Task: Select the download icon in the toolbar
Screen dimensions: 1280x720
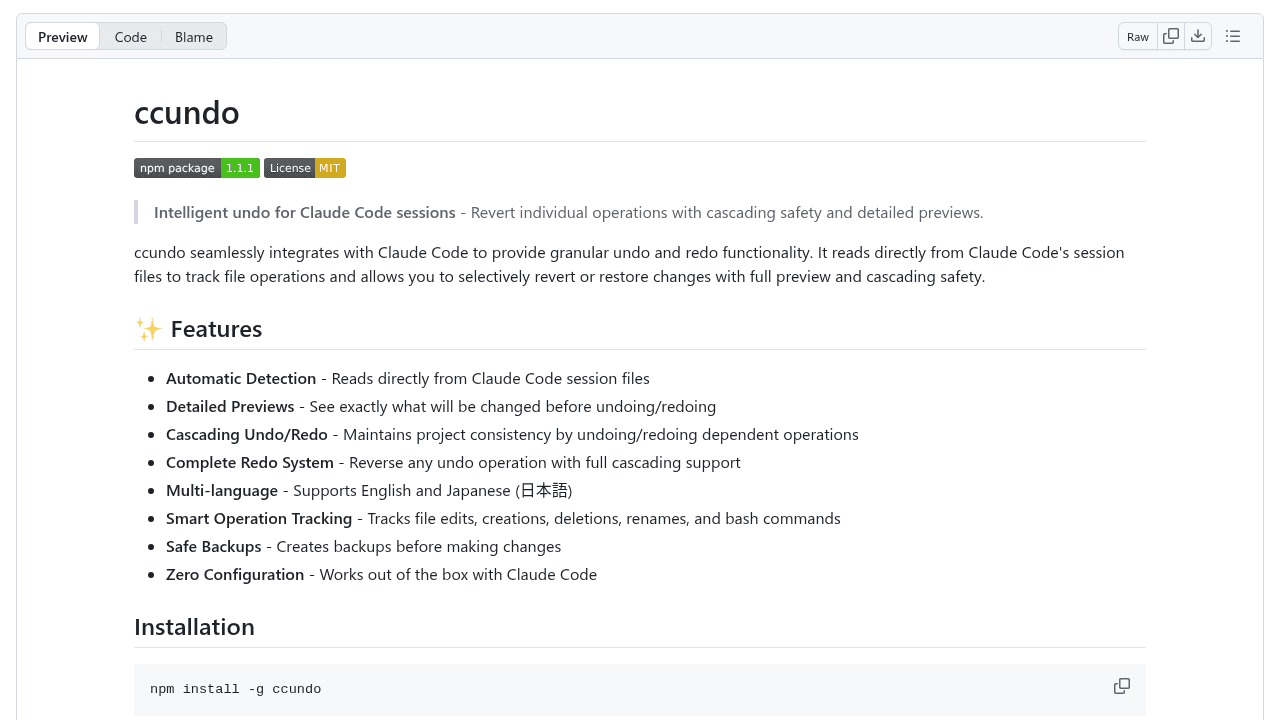Action: coord(1198,36)
